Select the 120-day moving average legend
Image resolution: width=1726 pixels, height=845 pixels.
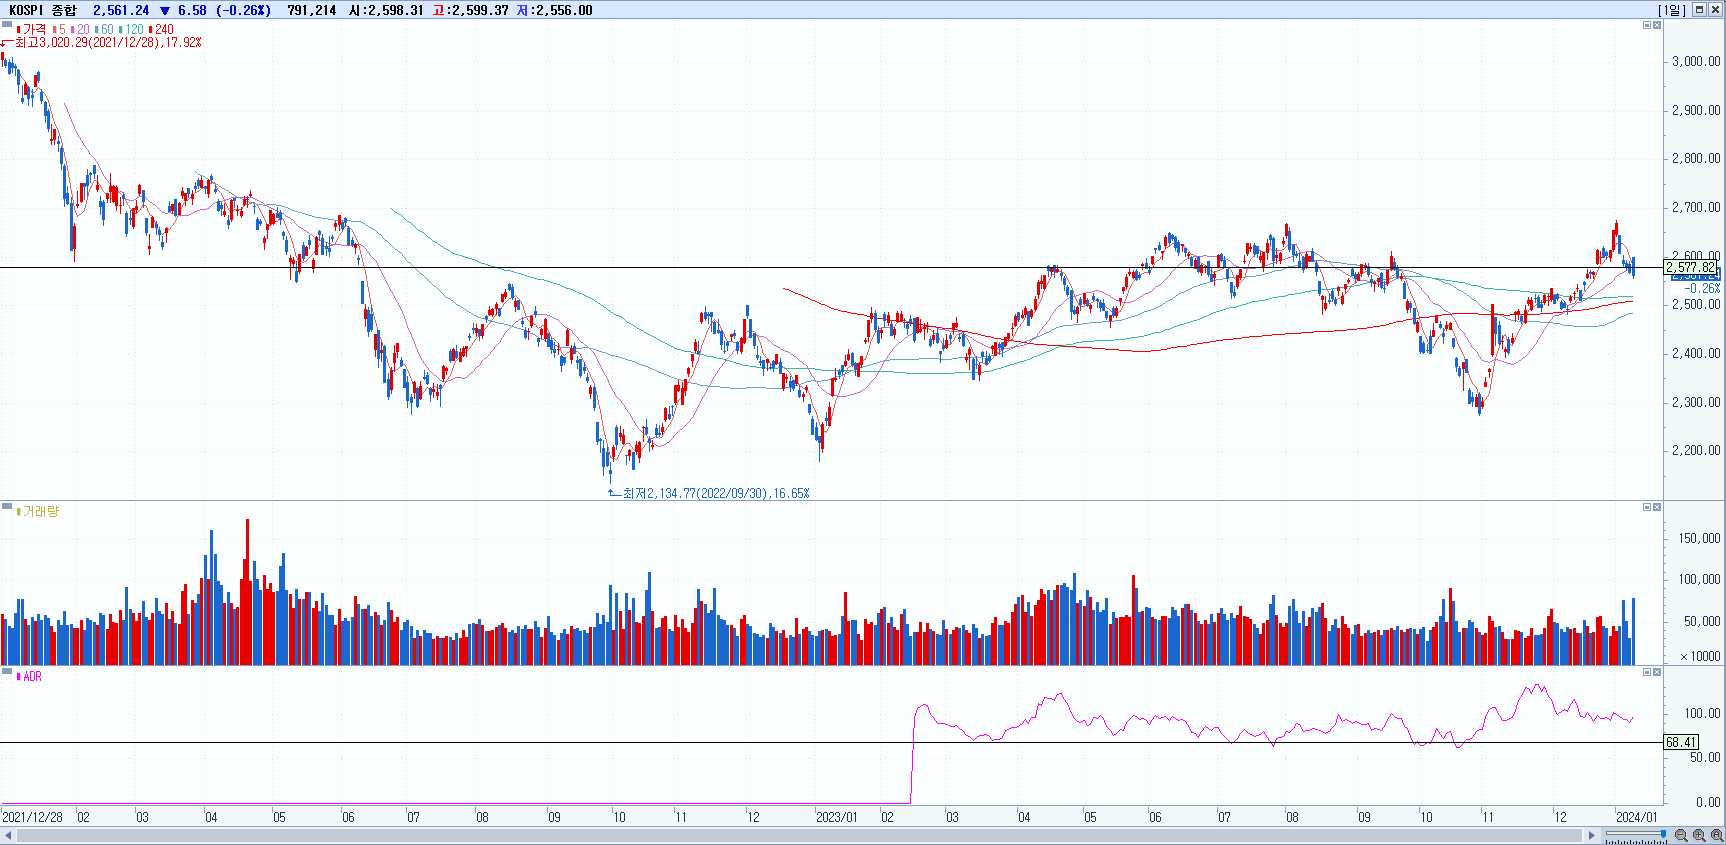click(131, 29)
